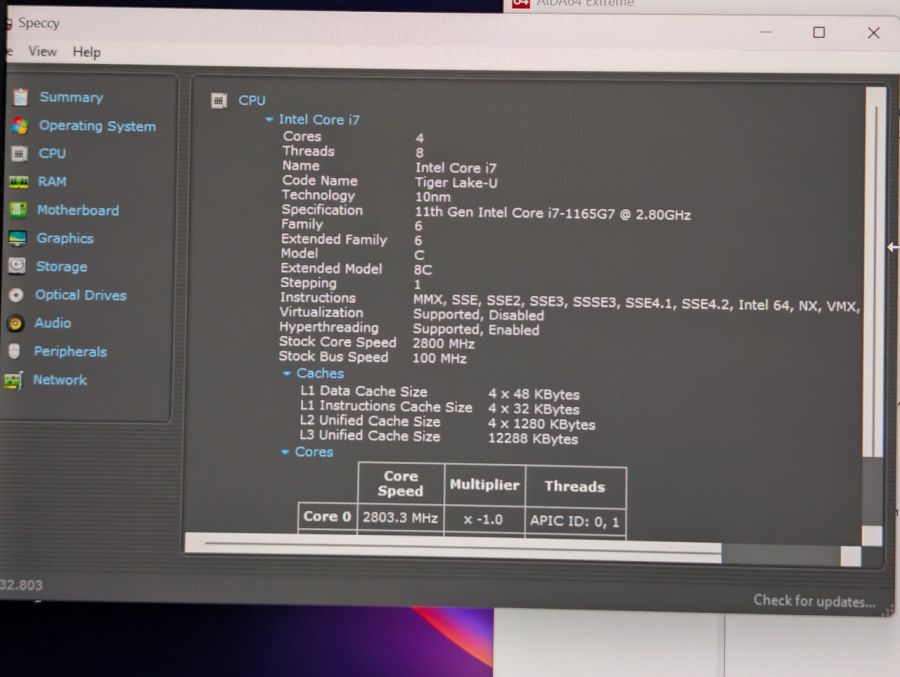The width and height of the screenshot is (900, 677).
Task: Click the Stock Bus Speed value 100 MHz
Action: [x=439, y=358]
